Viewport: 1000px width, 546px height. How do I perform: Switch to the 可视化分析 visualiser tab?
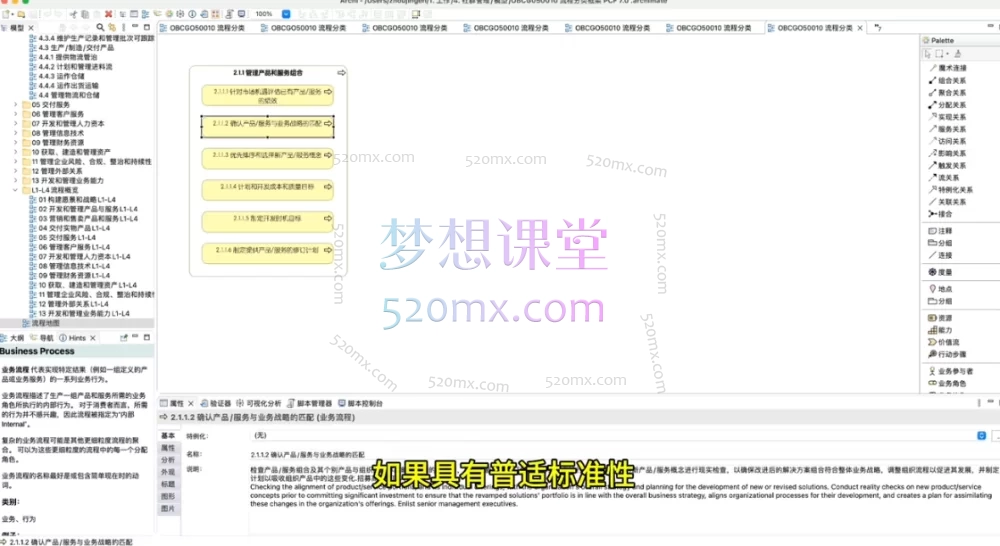pos(258,404)
